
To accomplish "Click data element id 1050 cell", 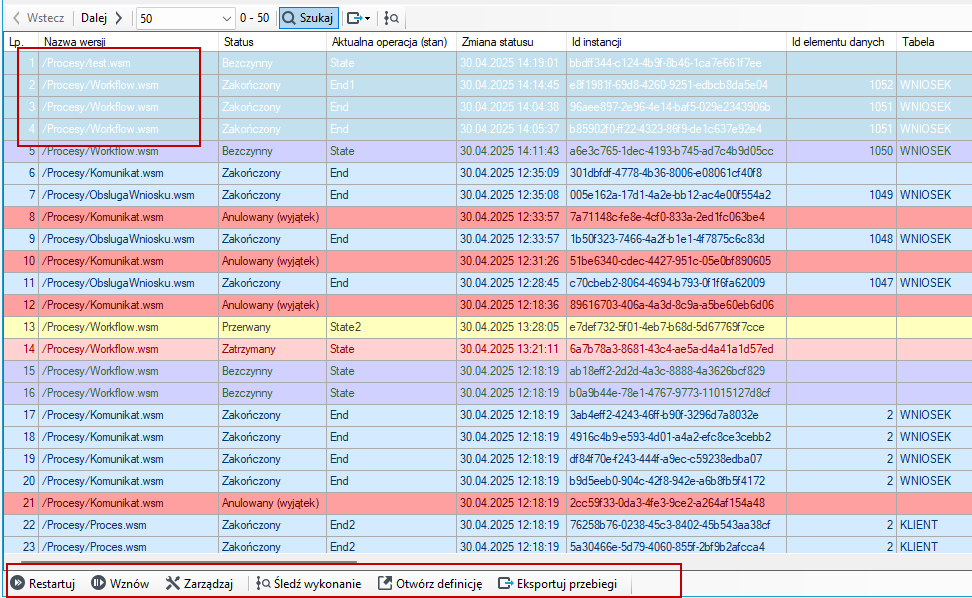I will click(x=841, y=151).
